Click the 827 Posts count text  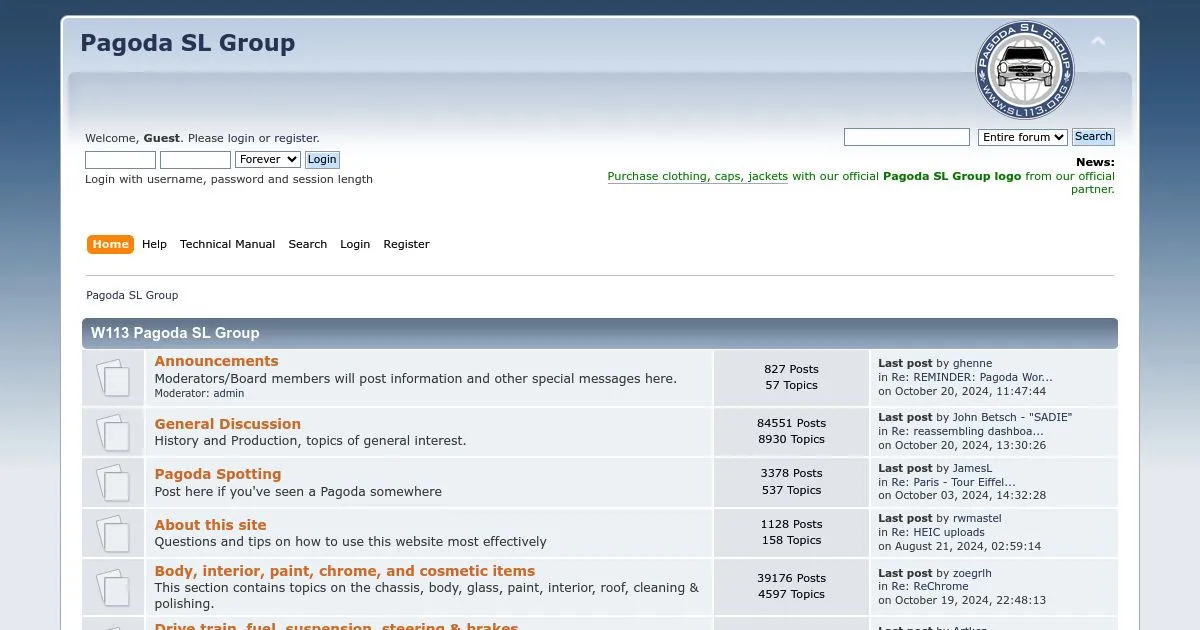[791, 369]
